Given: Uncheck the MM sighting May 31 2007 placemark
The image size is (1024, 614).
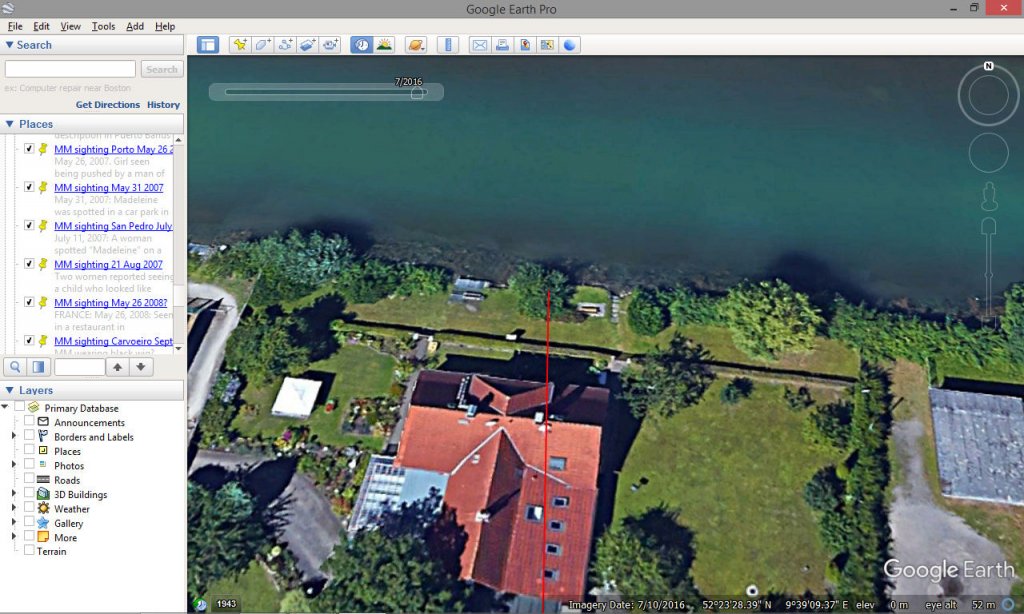Looking at the screenshot, I should point(29,188).
